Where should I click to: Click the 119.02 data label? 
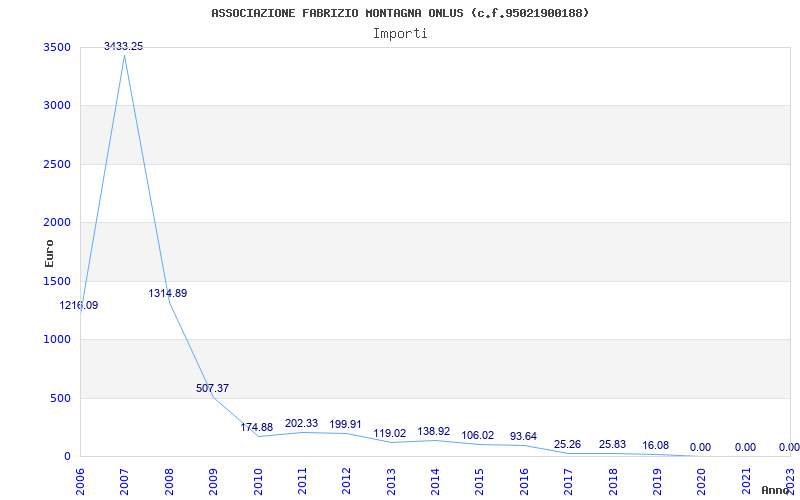(x=390, y=434)
